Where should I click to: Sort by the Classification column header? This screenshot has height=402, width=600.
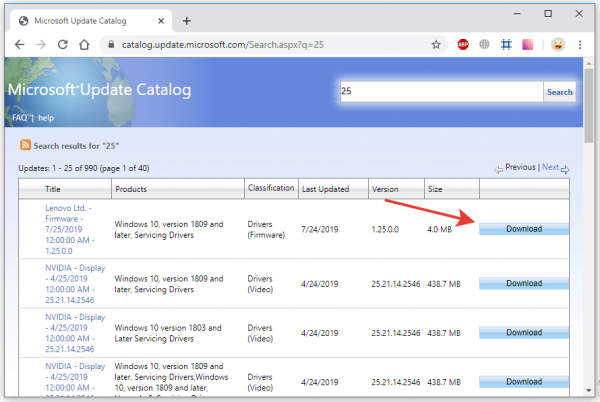(x=271, y=188)
